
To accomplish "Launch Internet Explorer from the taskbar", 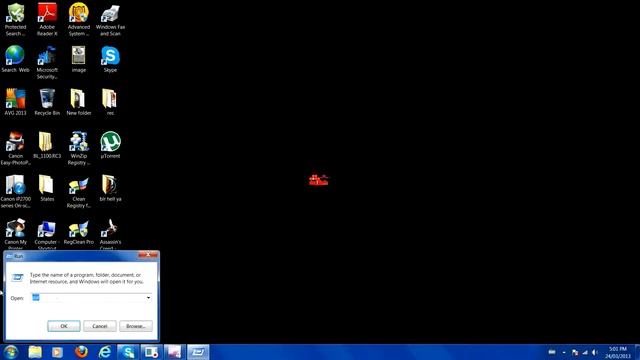I will [104, 352].
